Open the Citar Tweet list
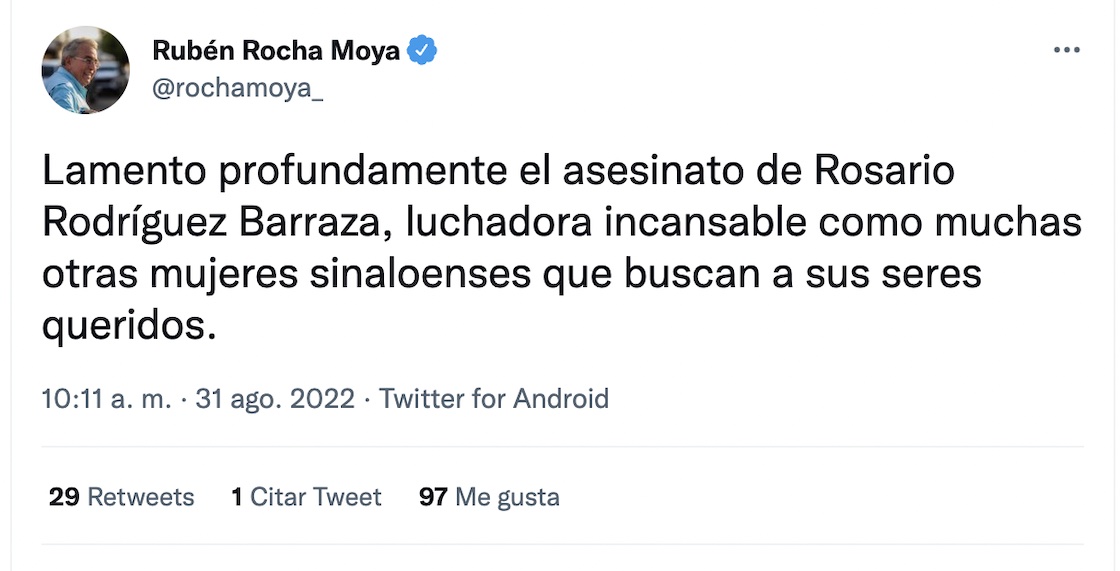This screenshot has width=1120, height=571. [315, 497]
